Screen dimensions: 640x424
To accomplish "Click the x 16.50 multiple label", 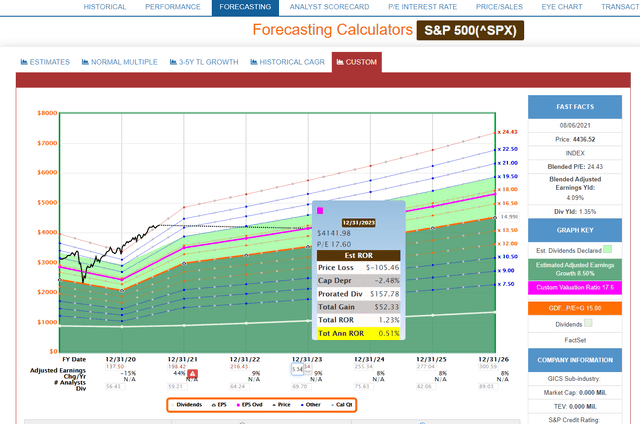I will pos(508,203).
